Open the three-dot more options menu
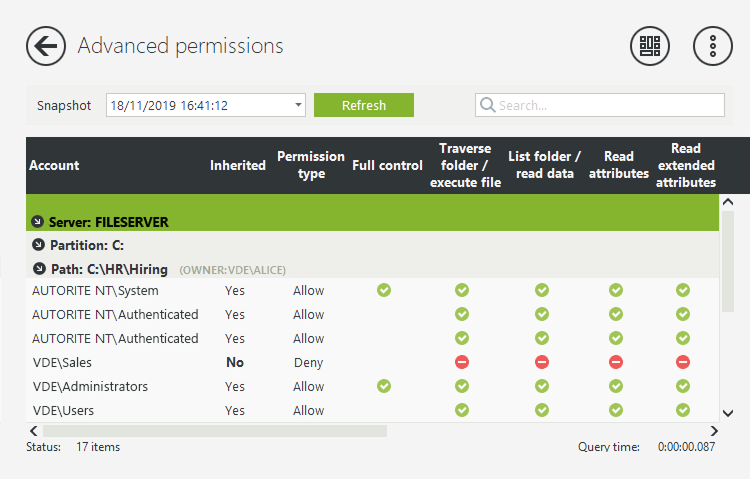The image size is (750, 479). click(x=713, y=46)
